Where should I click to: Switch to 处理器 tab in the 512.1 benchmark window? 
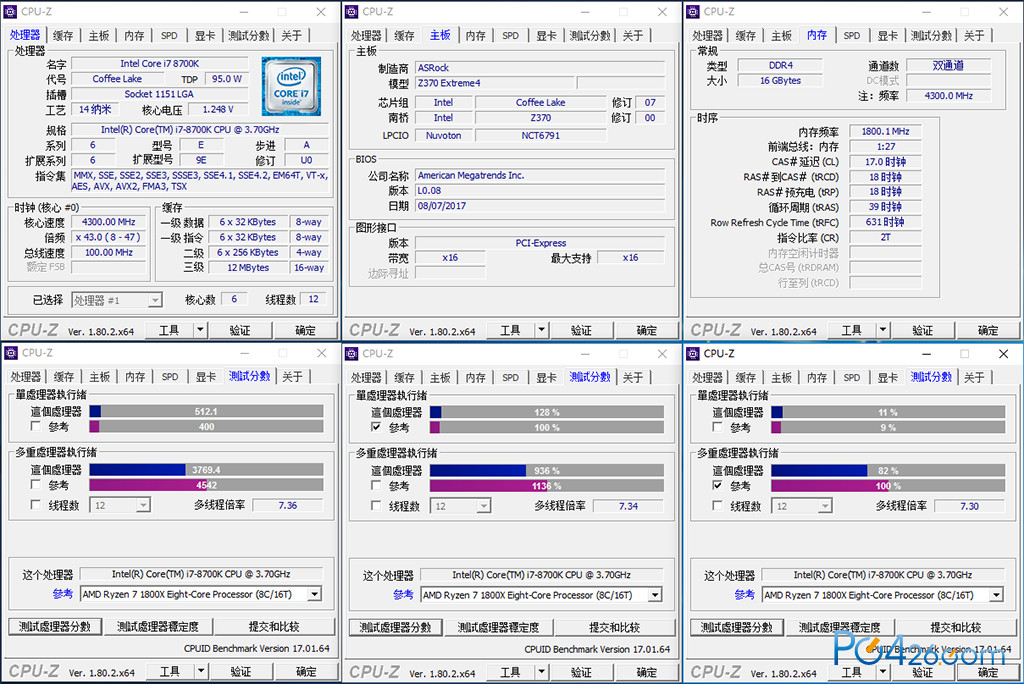click(x=25, y=377)
